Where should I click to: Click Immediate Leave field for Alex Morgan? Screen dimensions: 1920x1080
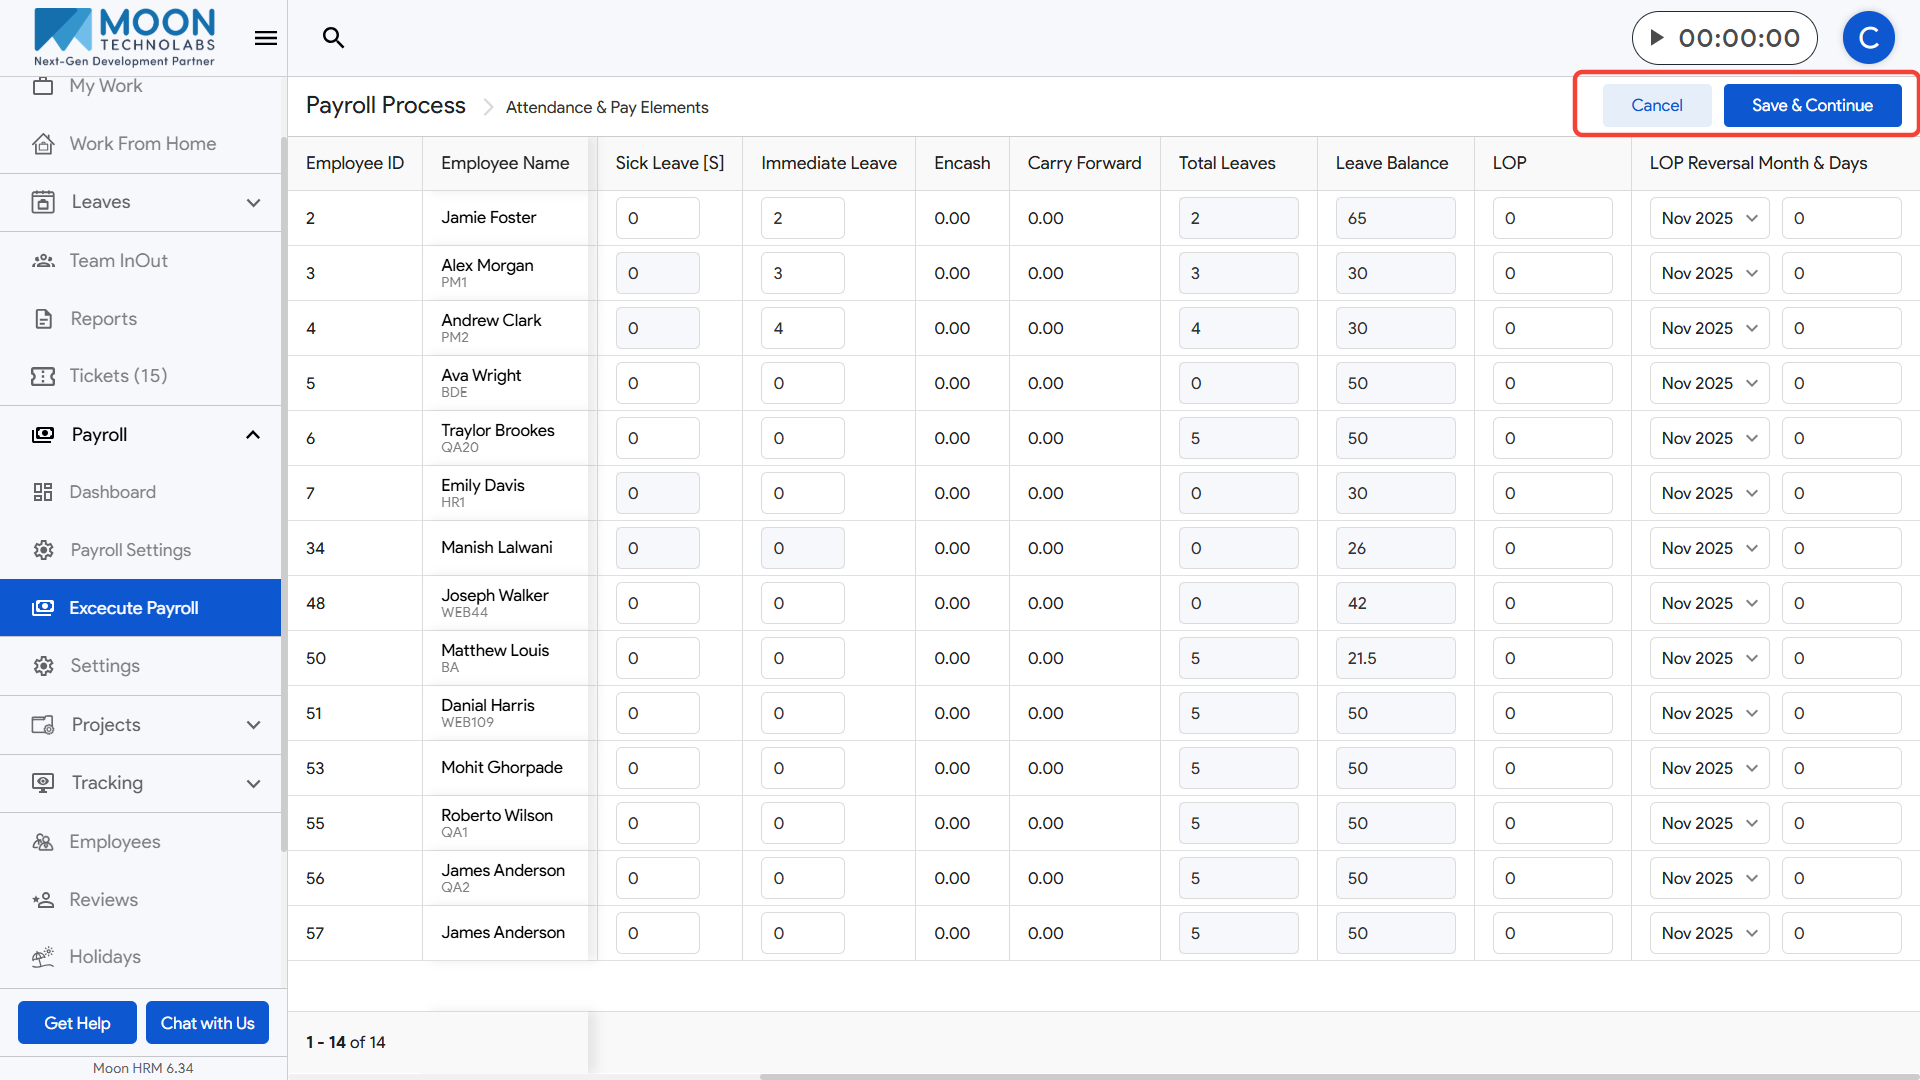tap(802, 273)
